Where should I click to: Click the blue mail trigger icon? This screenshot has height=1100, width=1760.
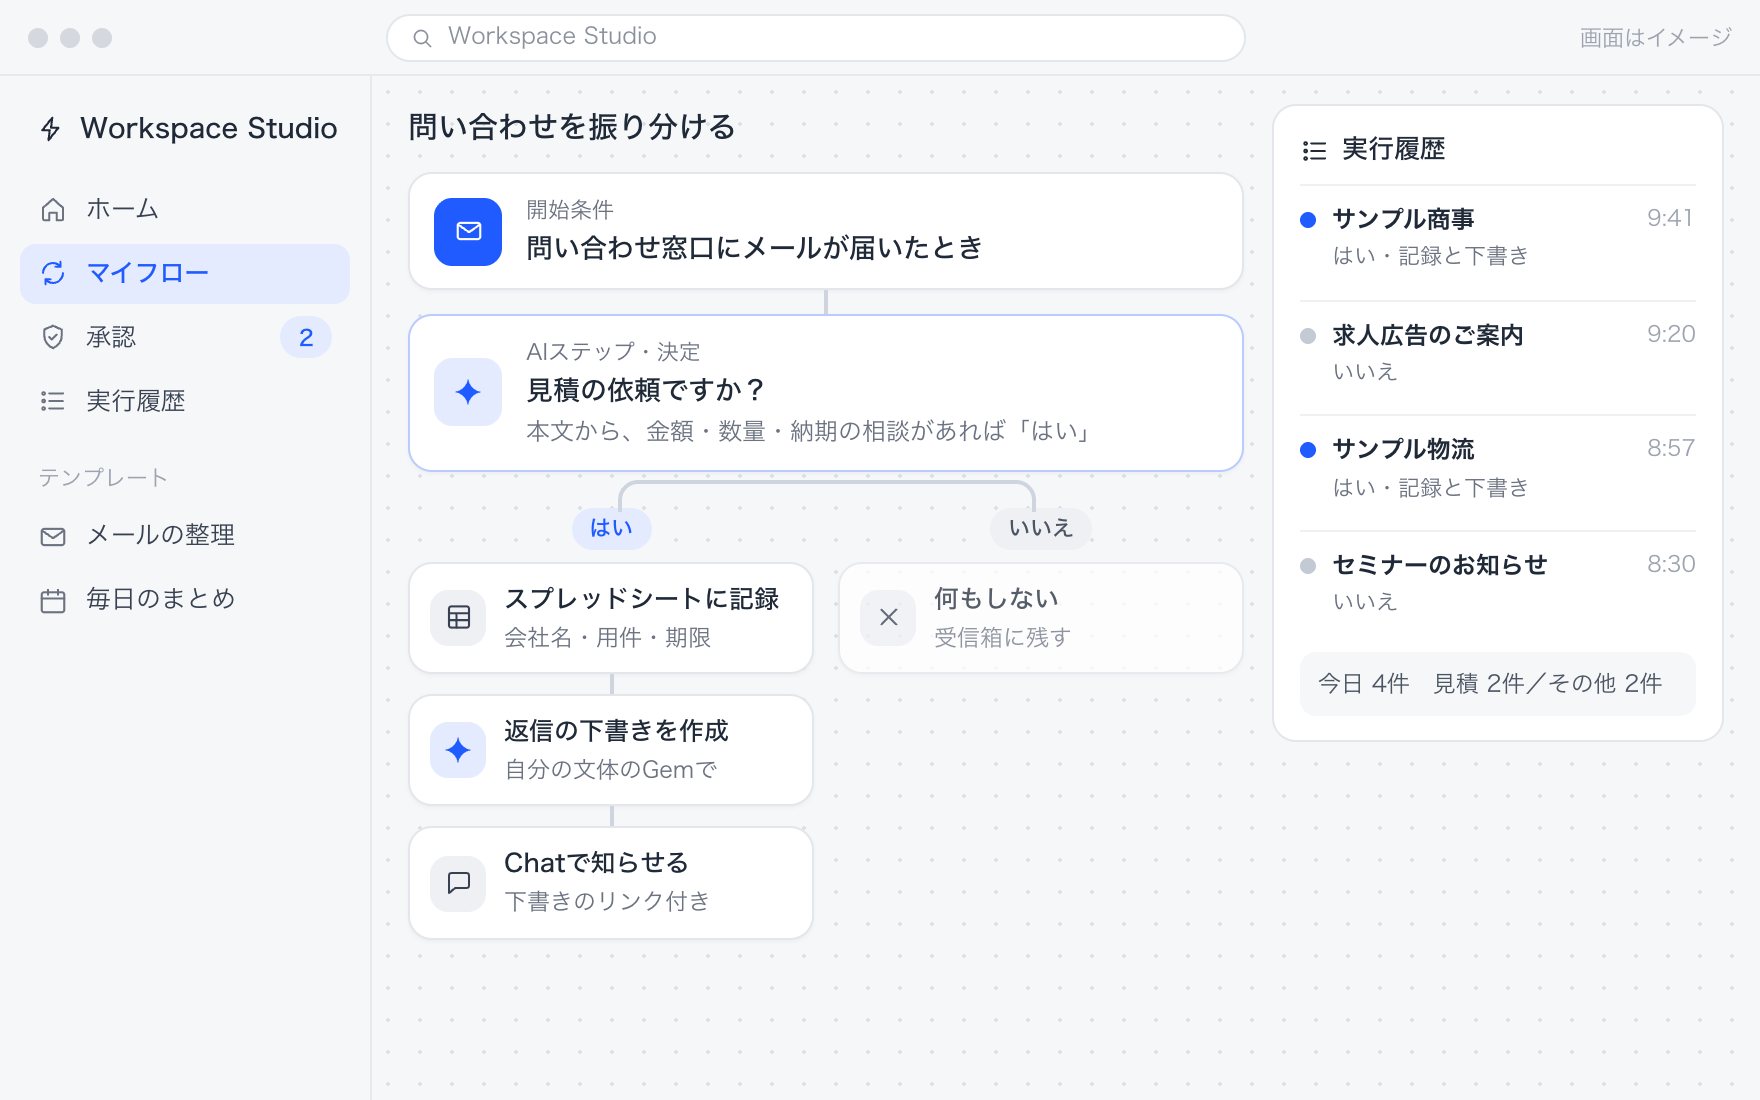coord(468,232)
